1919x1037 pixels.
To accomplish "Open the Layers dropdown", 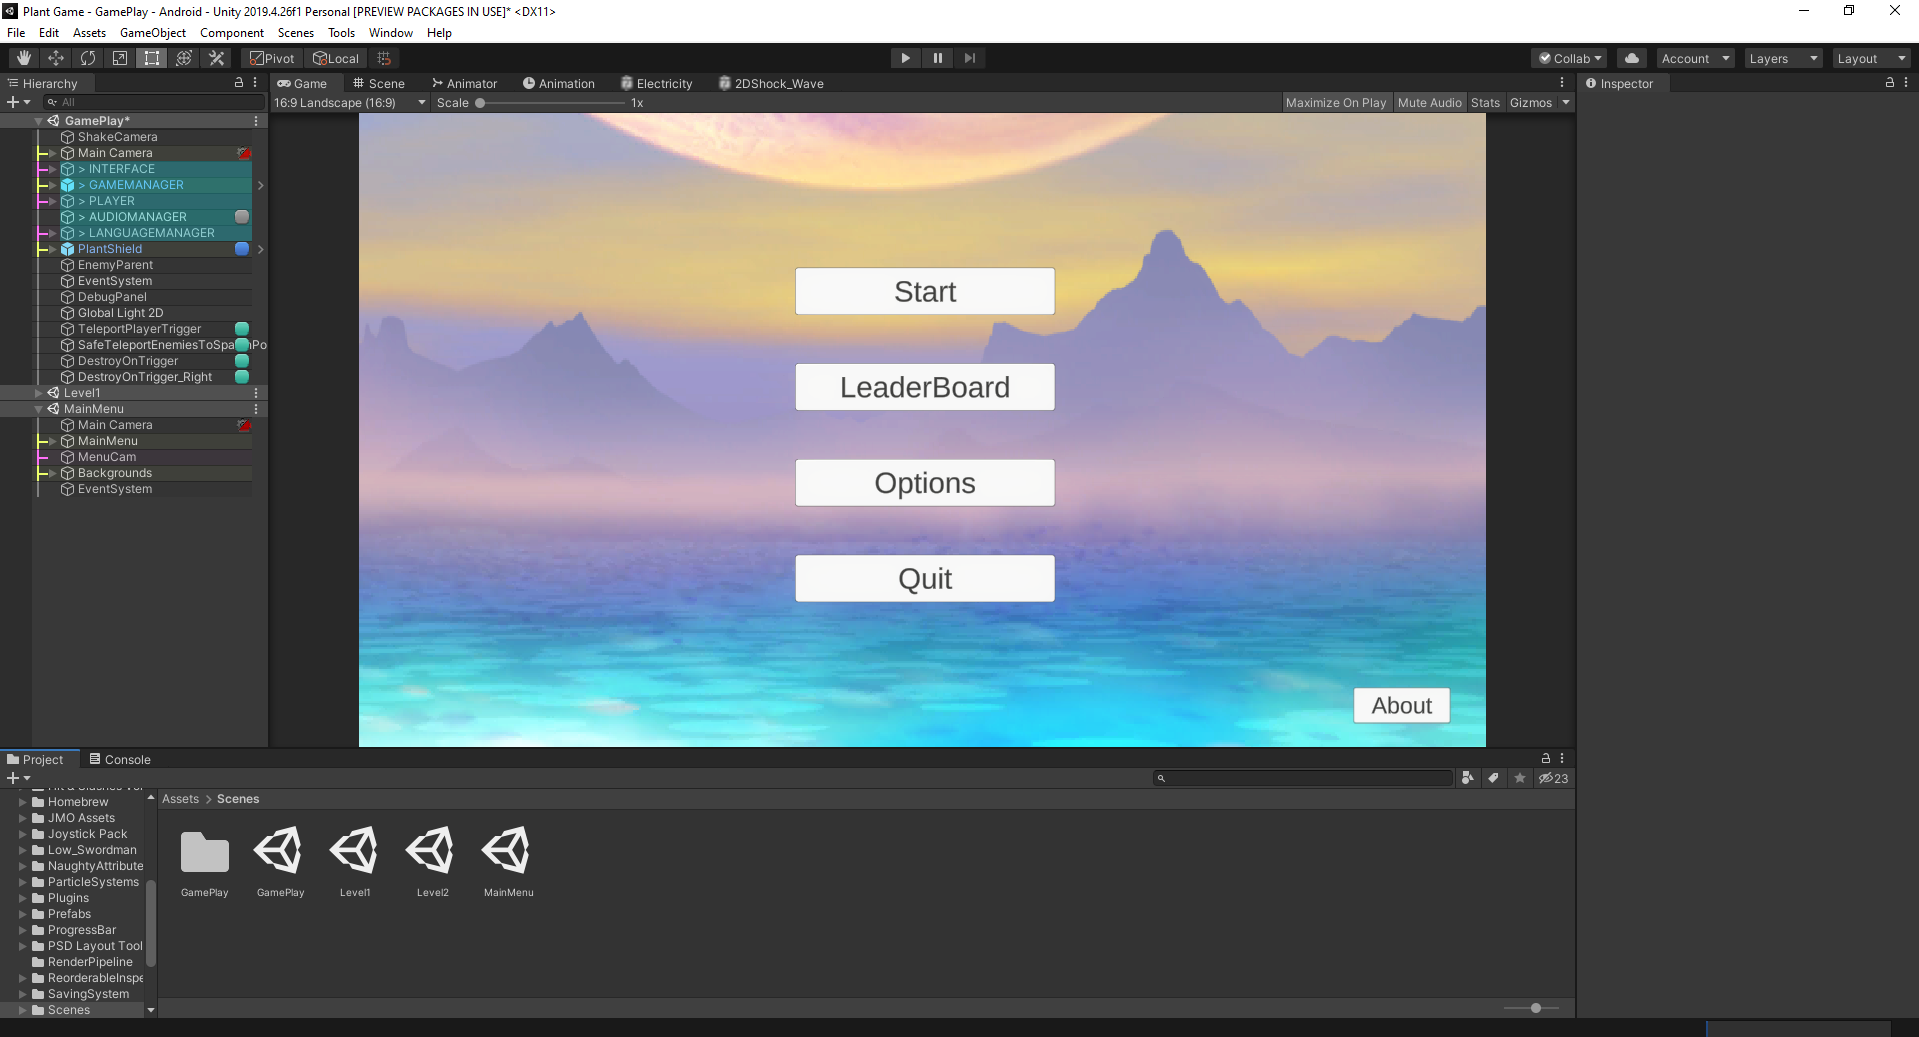I will tap(1783, 59).
